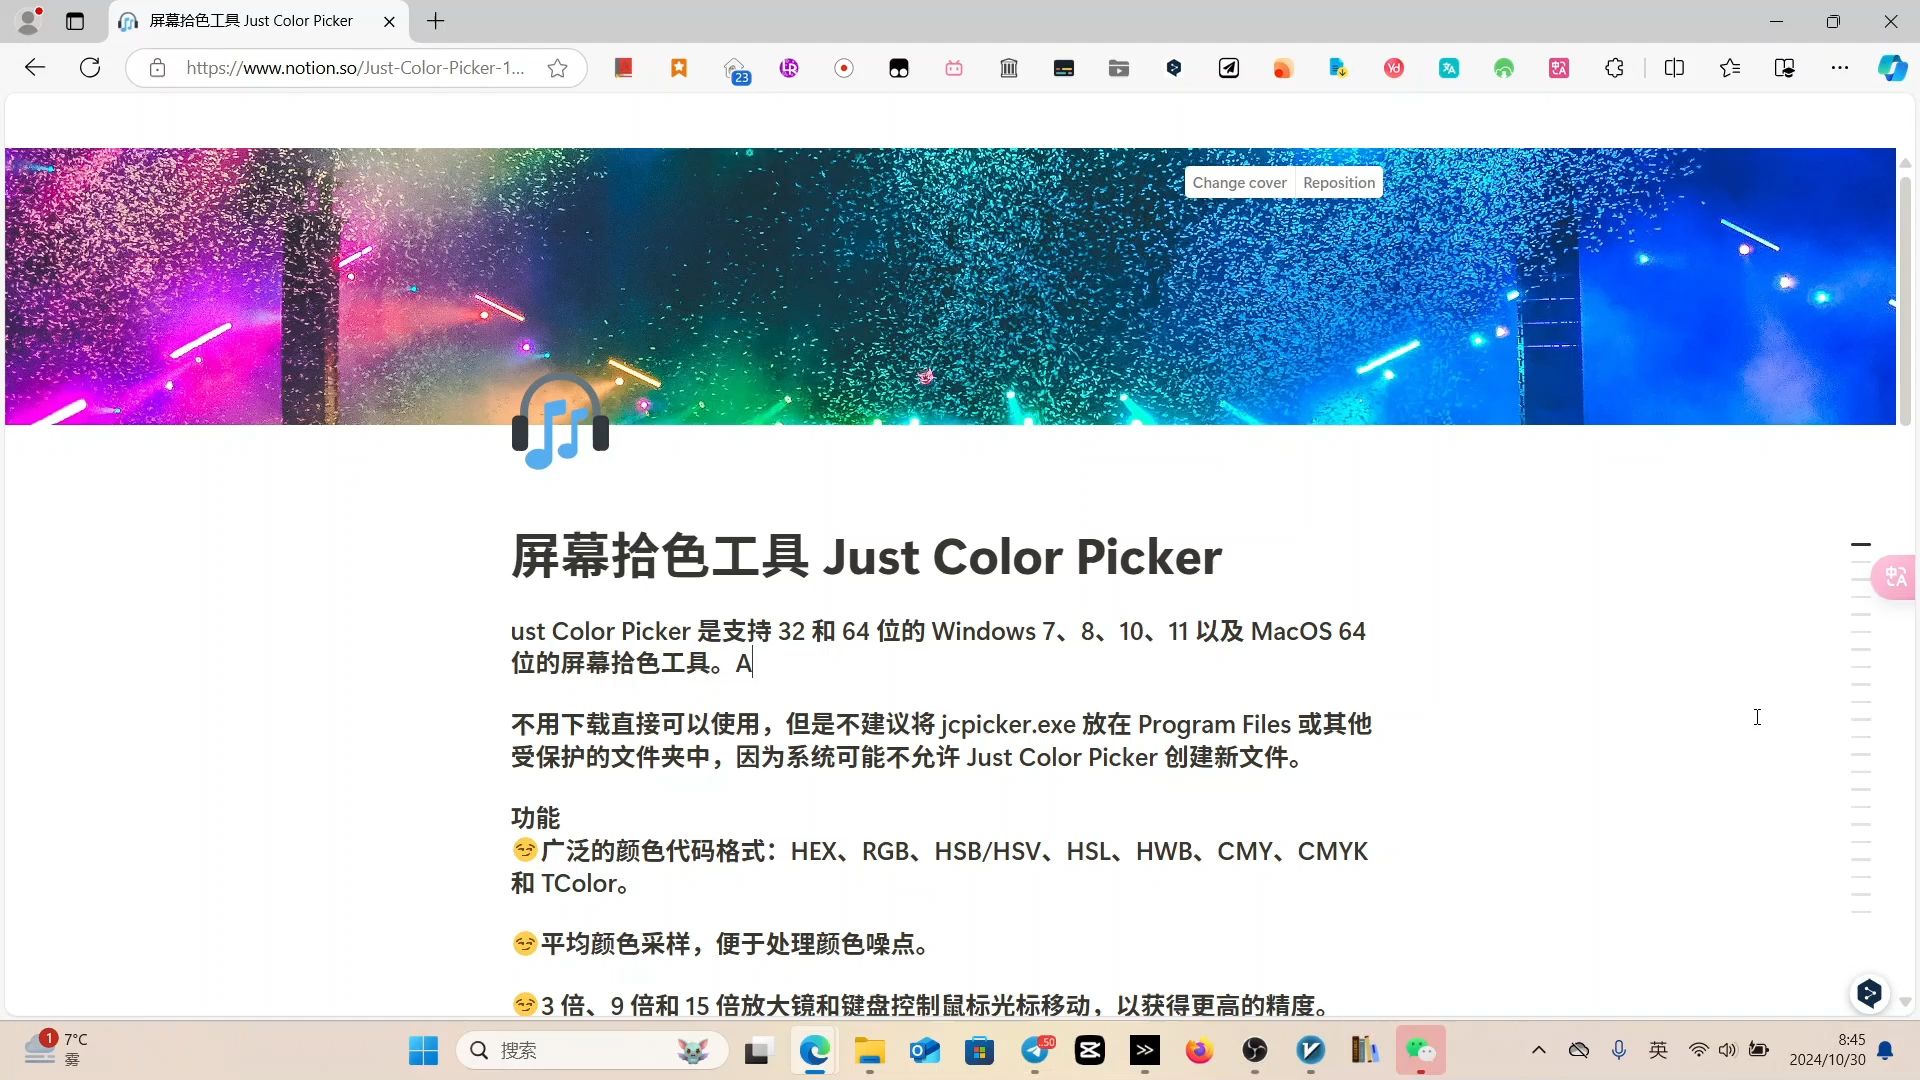Image resolution: width=1920 pixels, height=1080 pixels.
Task: Click the browser address bar URL
Action: pos(355,68)
